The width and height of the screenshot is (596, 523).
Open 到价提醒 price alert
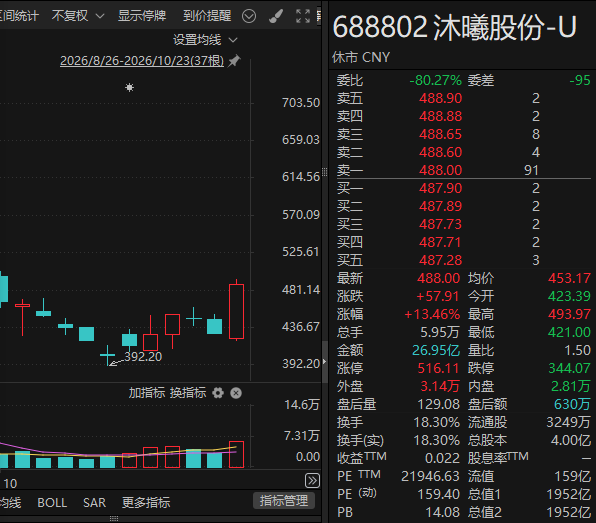[207, 16]
